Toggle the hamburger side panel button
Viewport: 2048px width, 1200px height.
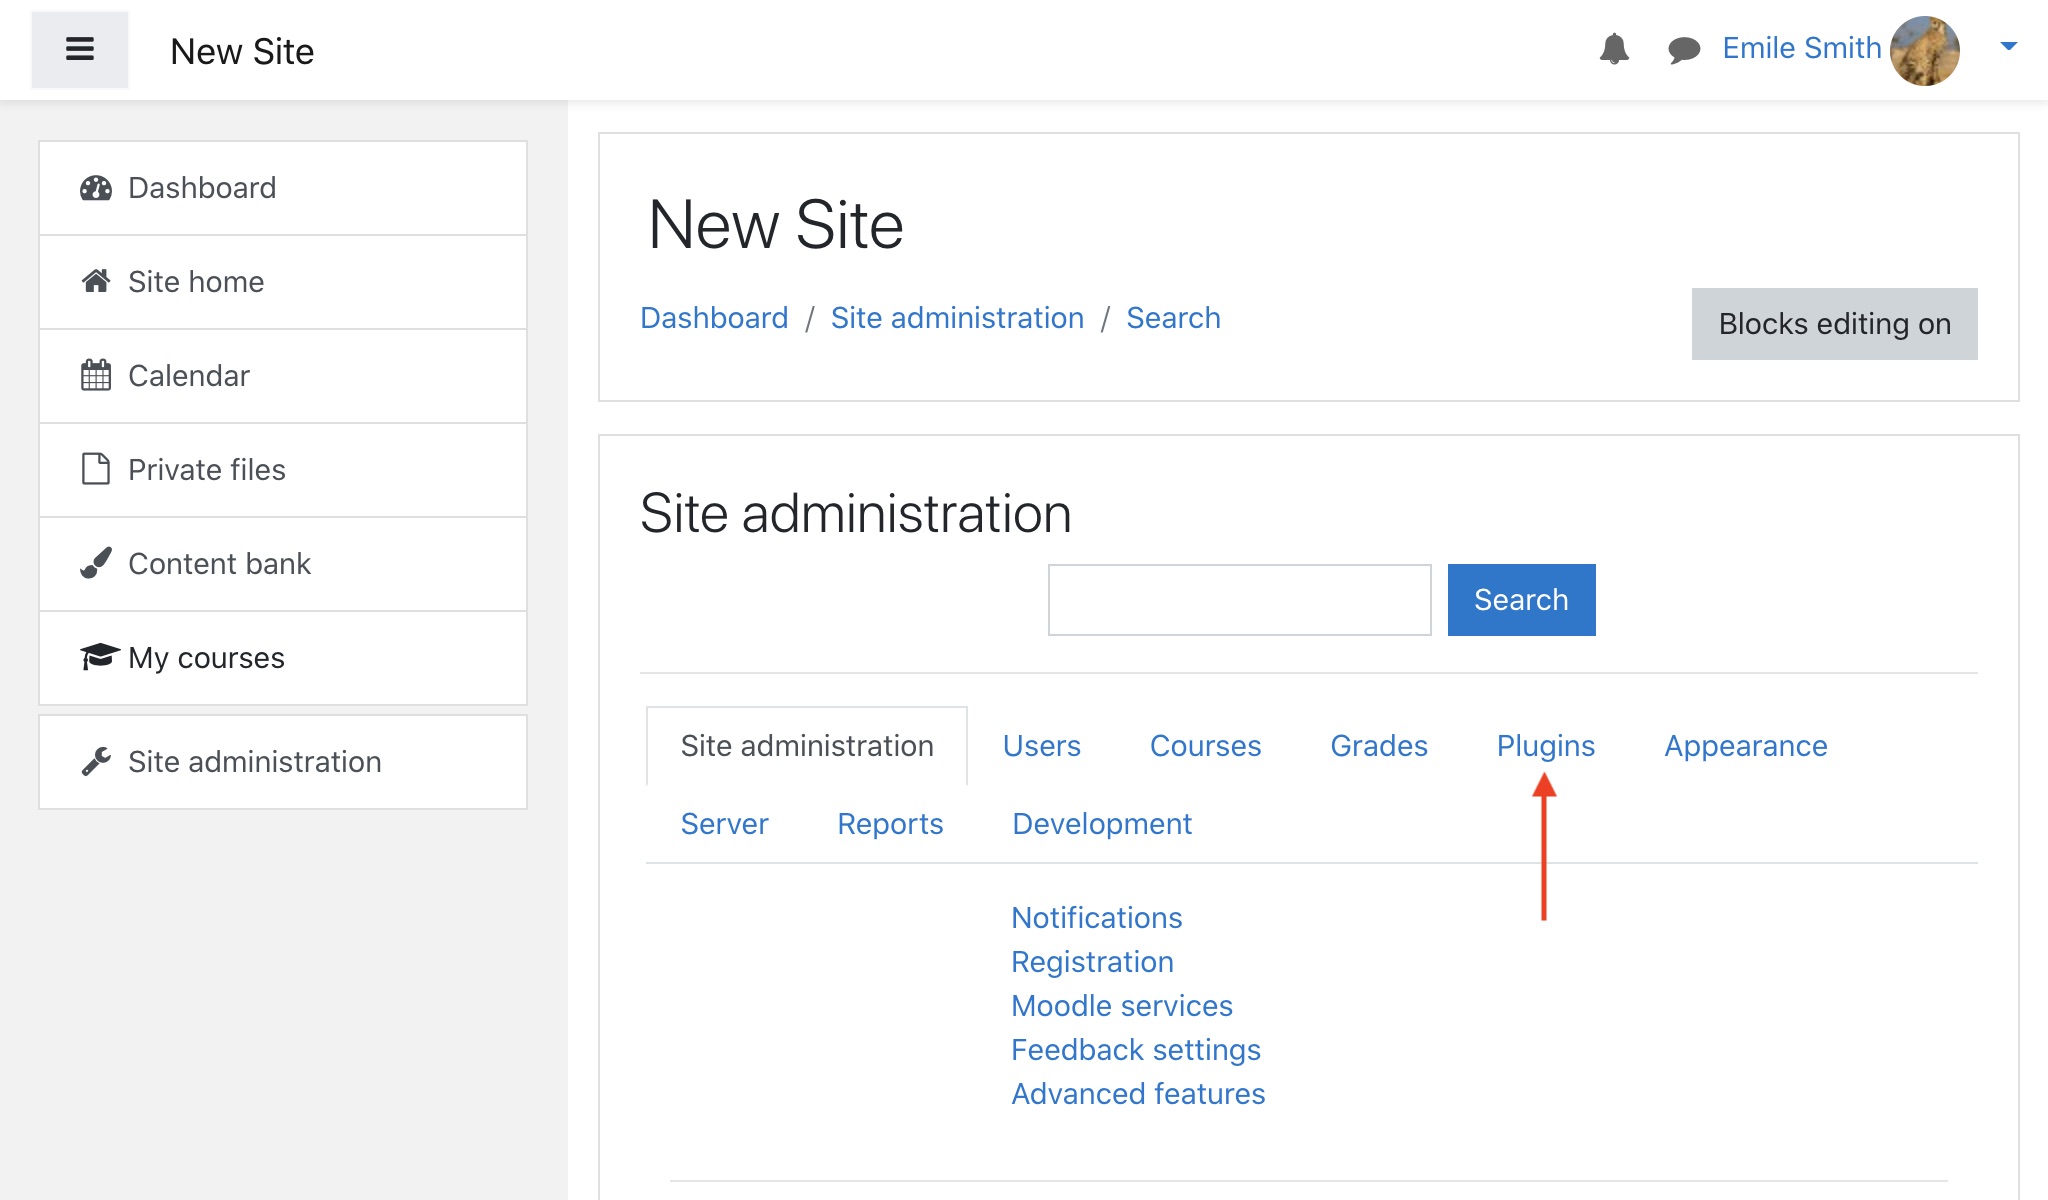80,49
